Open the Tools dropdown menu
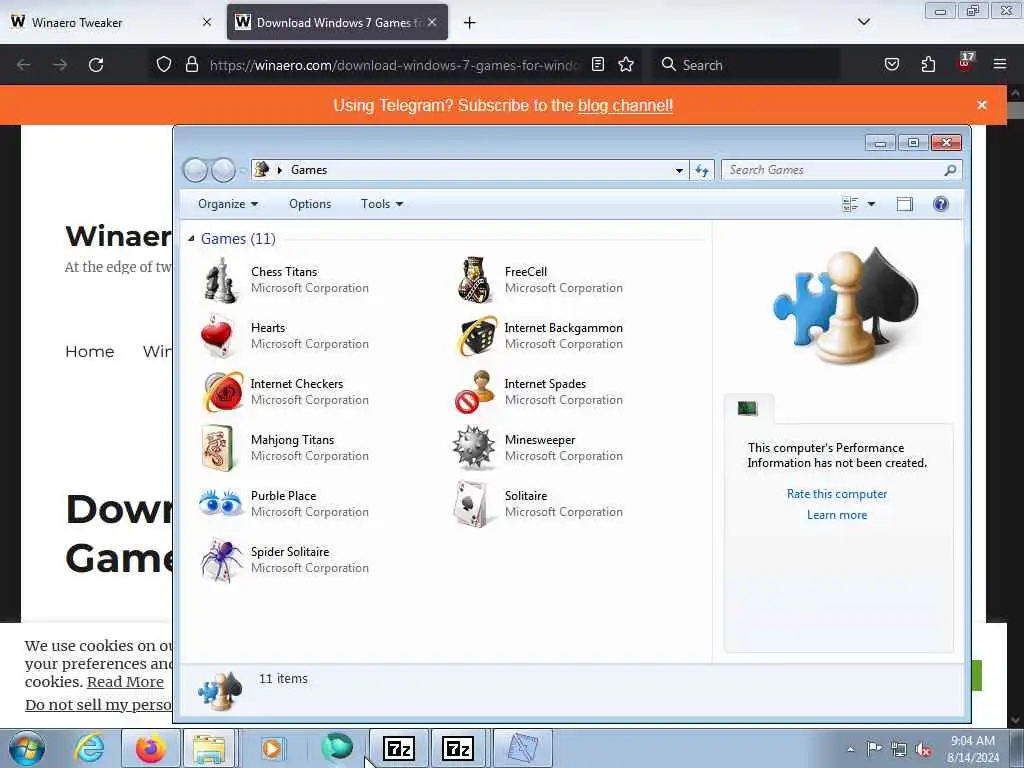 tap(382, 204)
